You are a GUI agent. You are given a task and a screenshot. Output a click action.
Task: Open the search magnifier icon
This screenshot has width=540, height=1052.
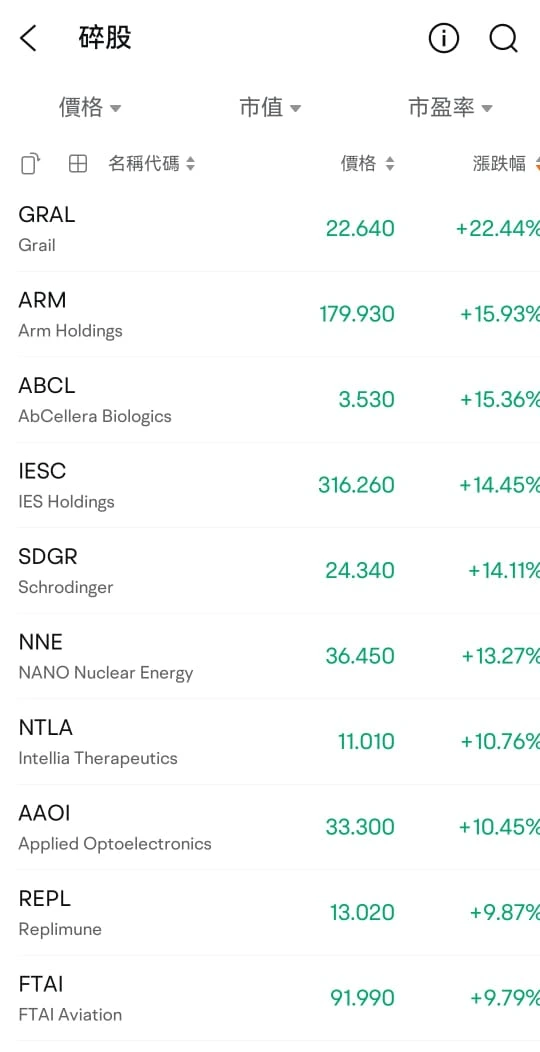[x=503, y=39]
